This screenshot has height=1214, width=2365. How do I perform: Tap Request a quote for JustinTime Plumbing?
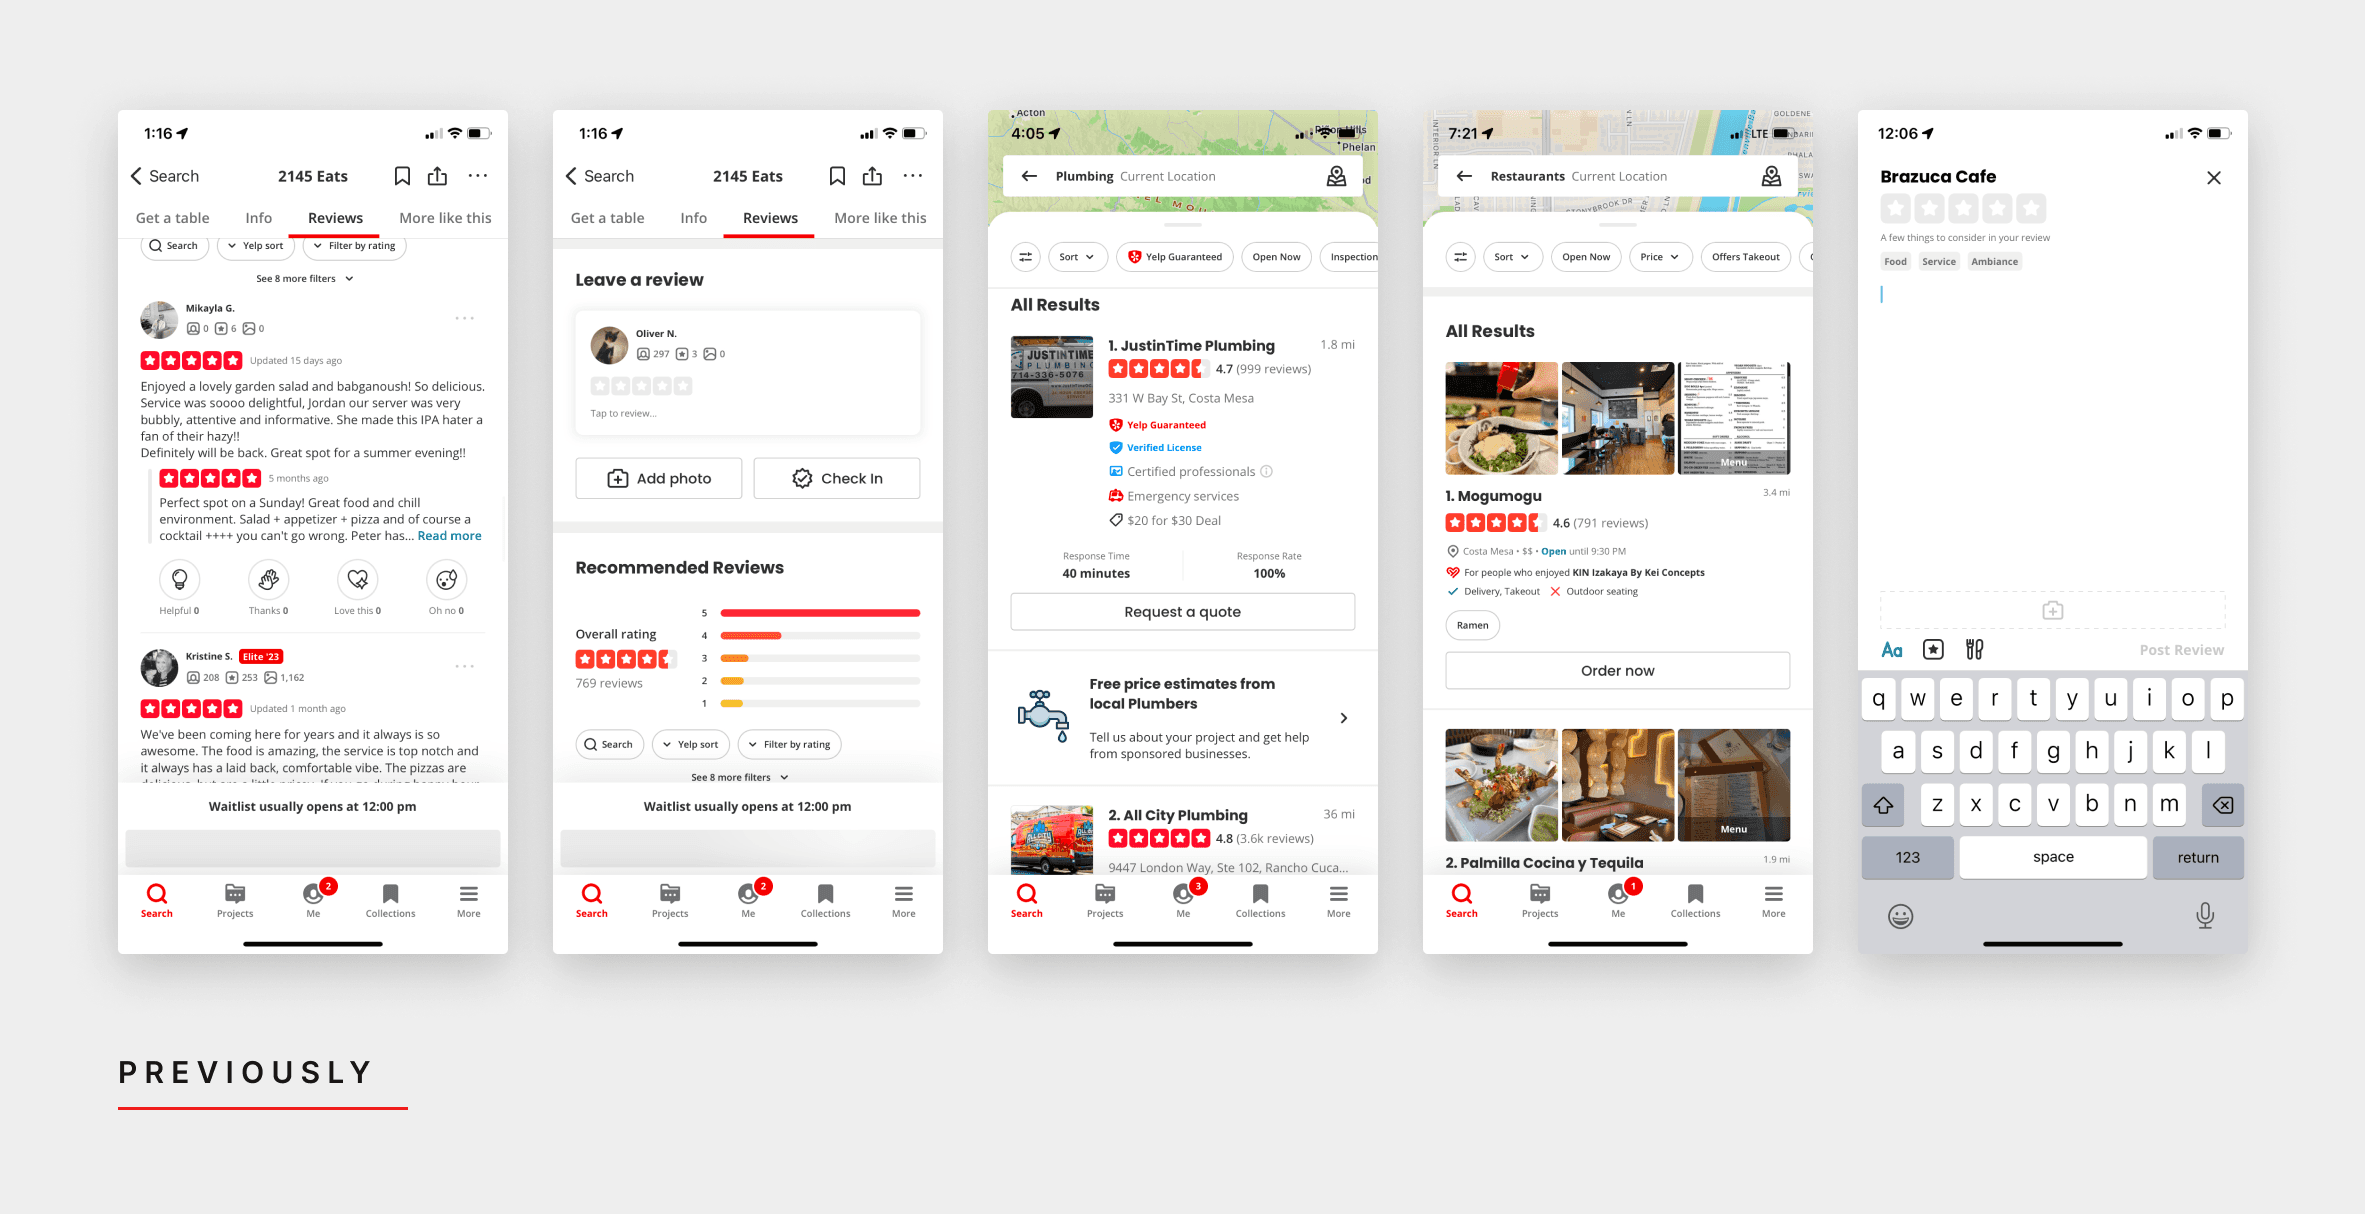[x=1182, y=610]
